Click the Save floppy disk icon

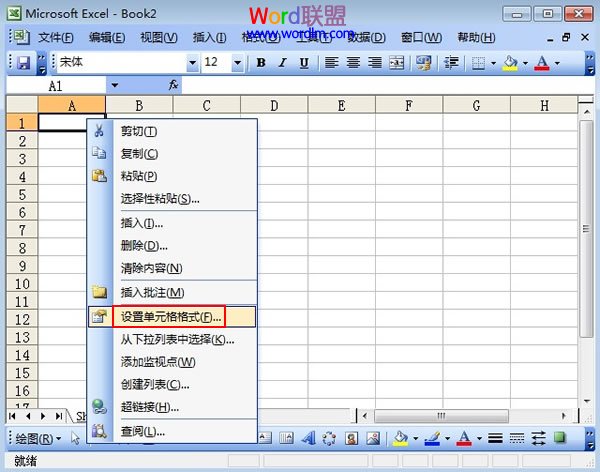(x=24, y=62)
